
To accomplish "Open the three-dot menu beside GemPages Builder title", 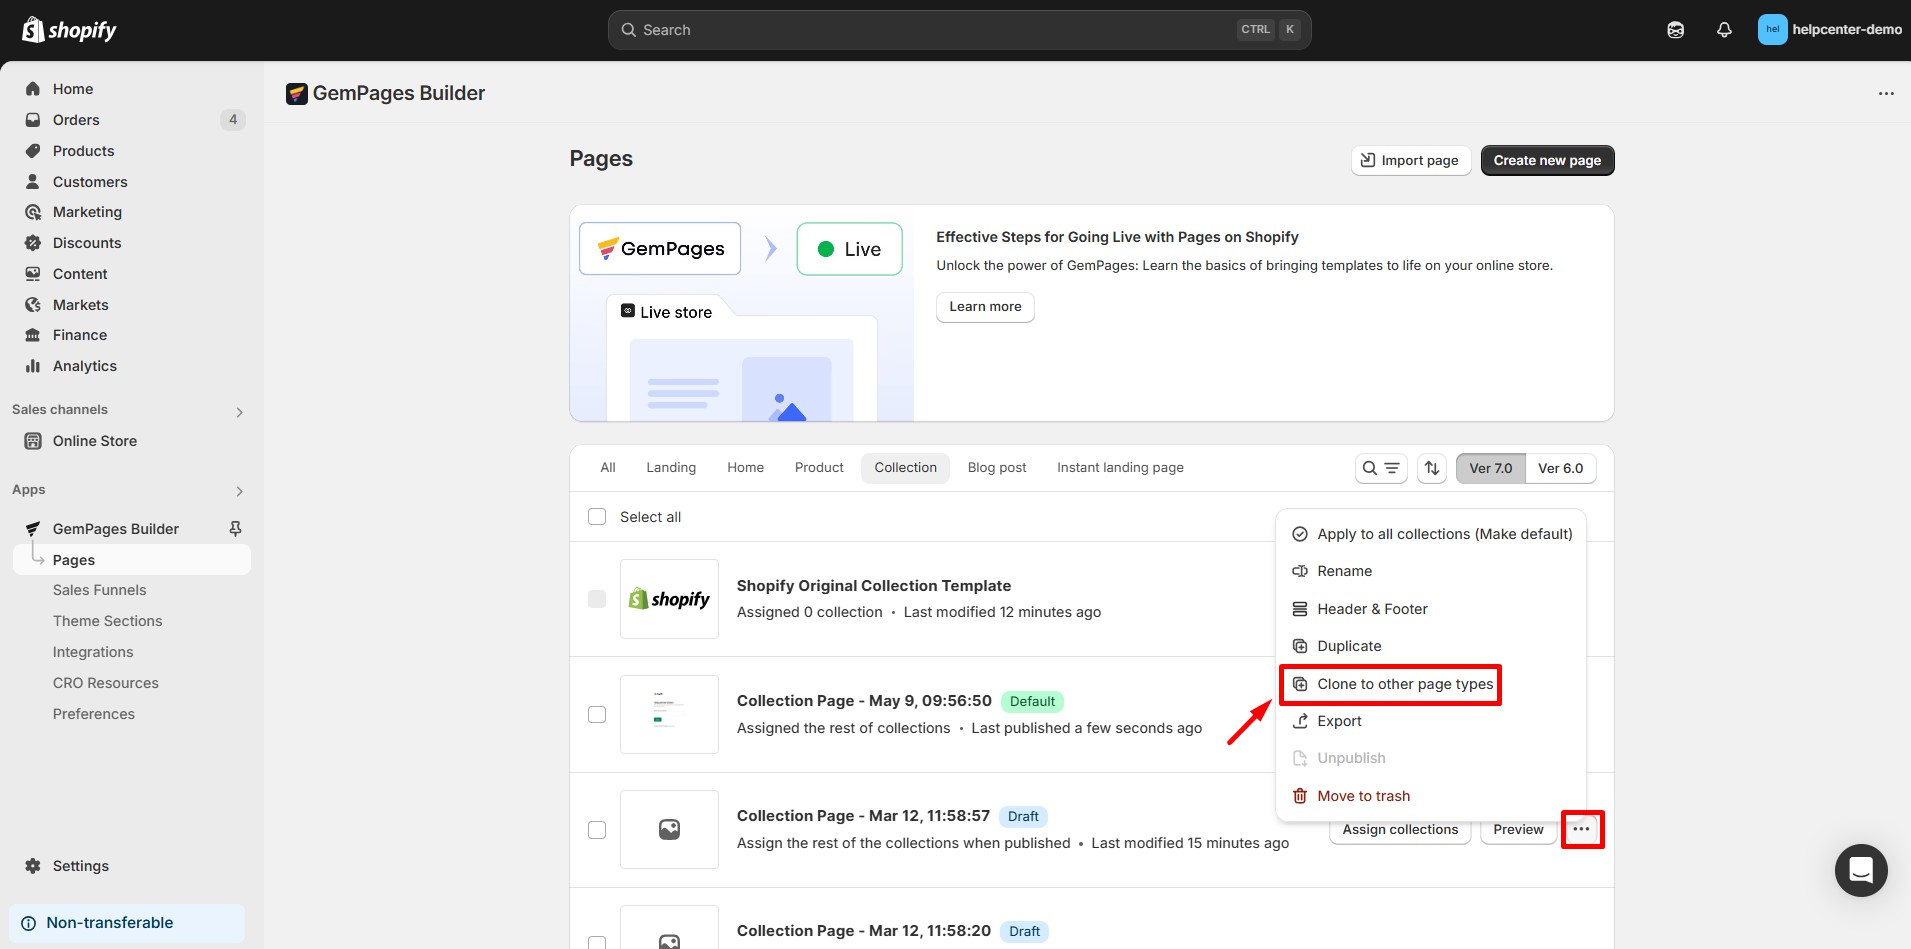I will [1886, 93].
